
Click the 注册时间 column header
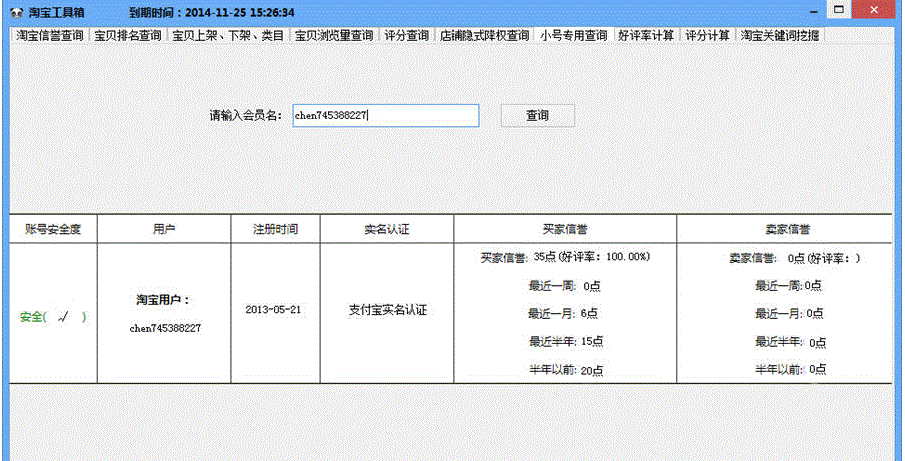pyautogui.click(x=275, y=229)
